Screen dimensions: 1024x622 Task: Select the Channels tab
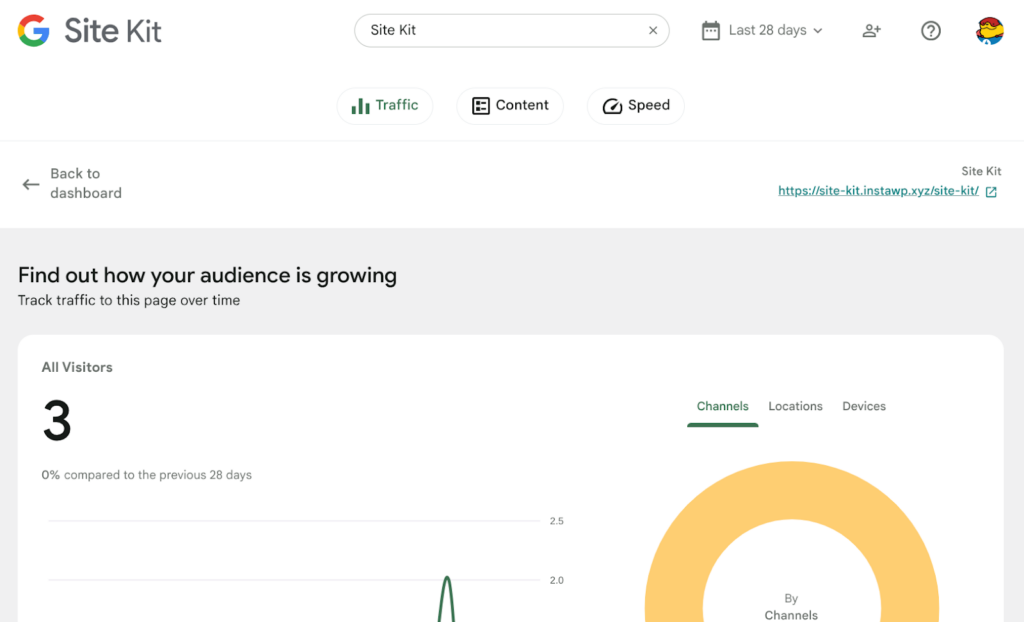tap(722, 407)
